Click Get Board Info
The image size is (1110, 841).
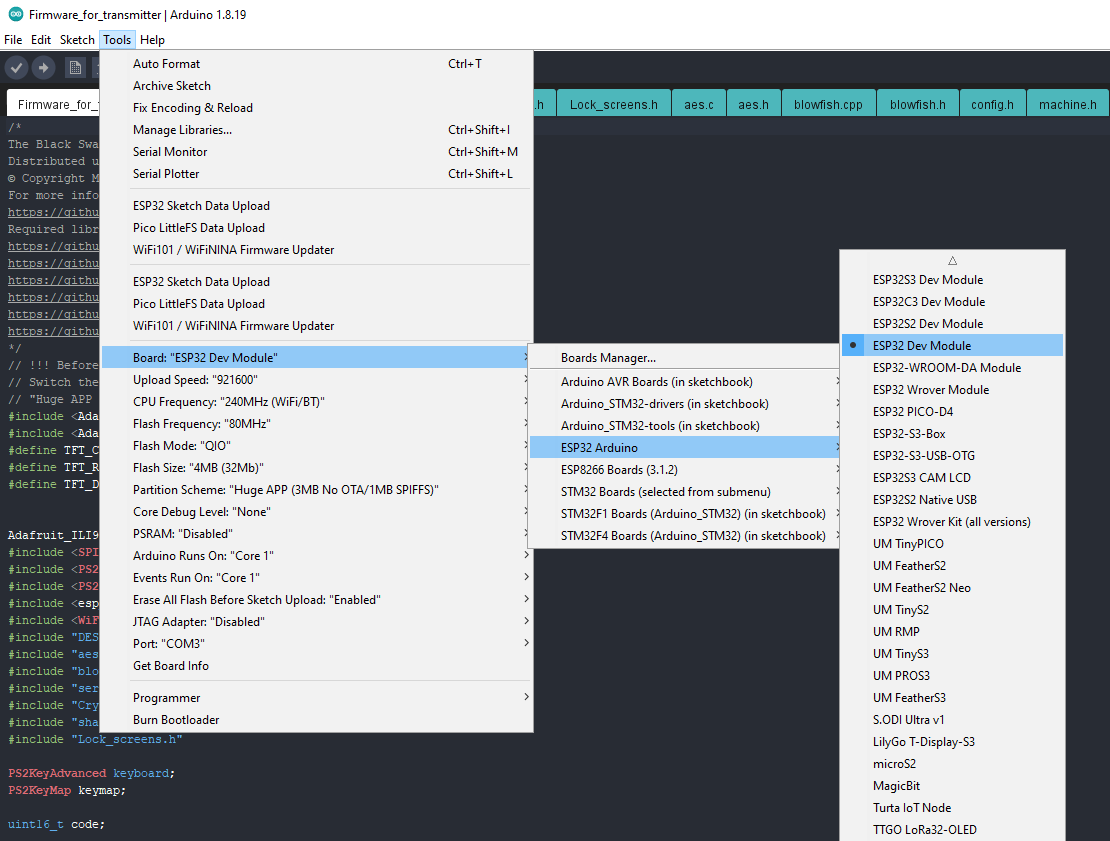pos(316,665)
